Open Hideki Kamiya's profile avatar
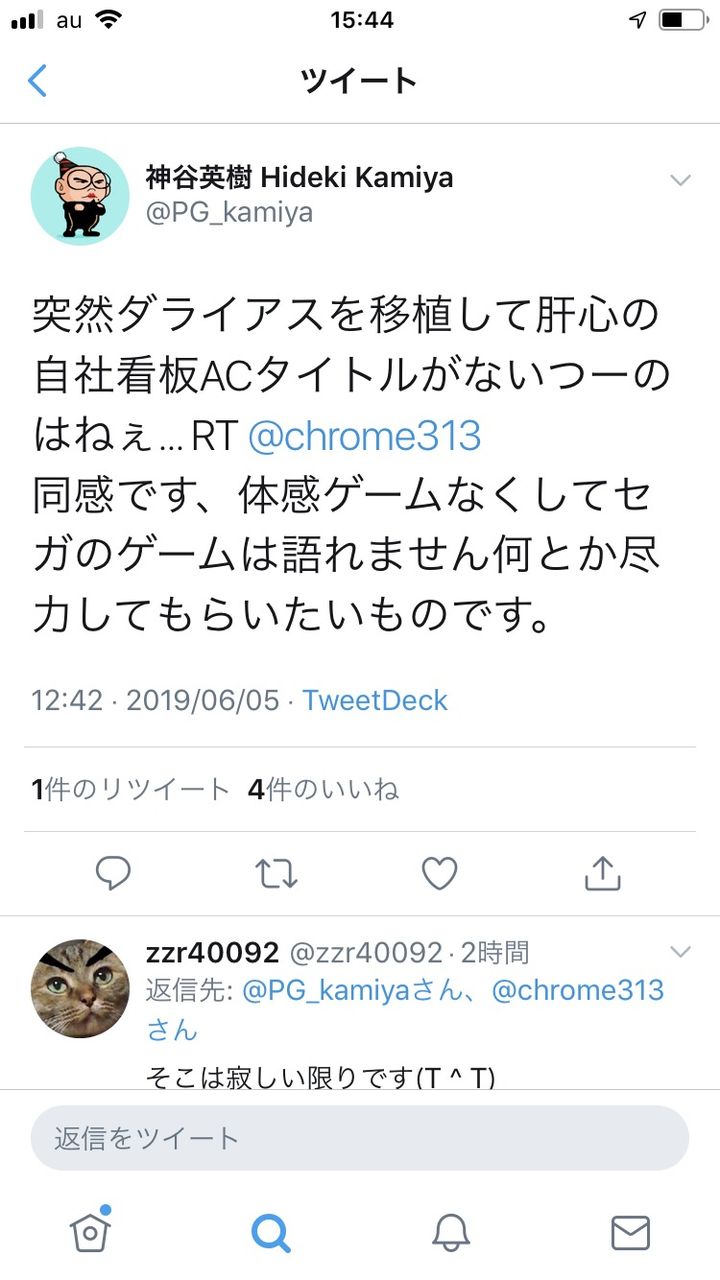This screenshot has height=1280, width=720. click(80, 197)
